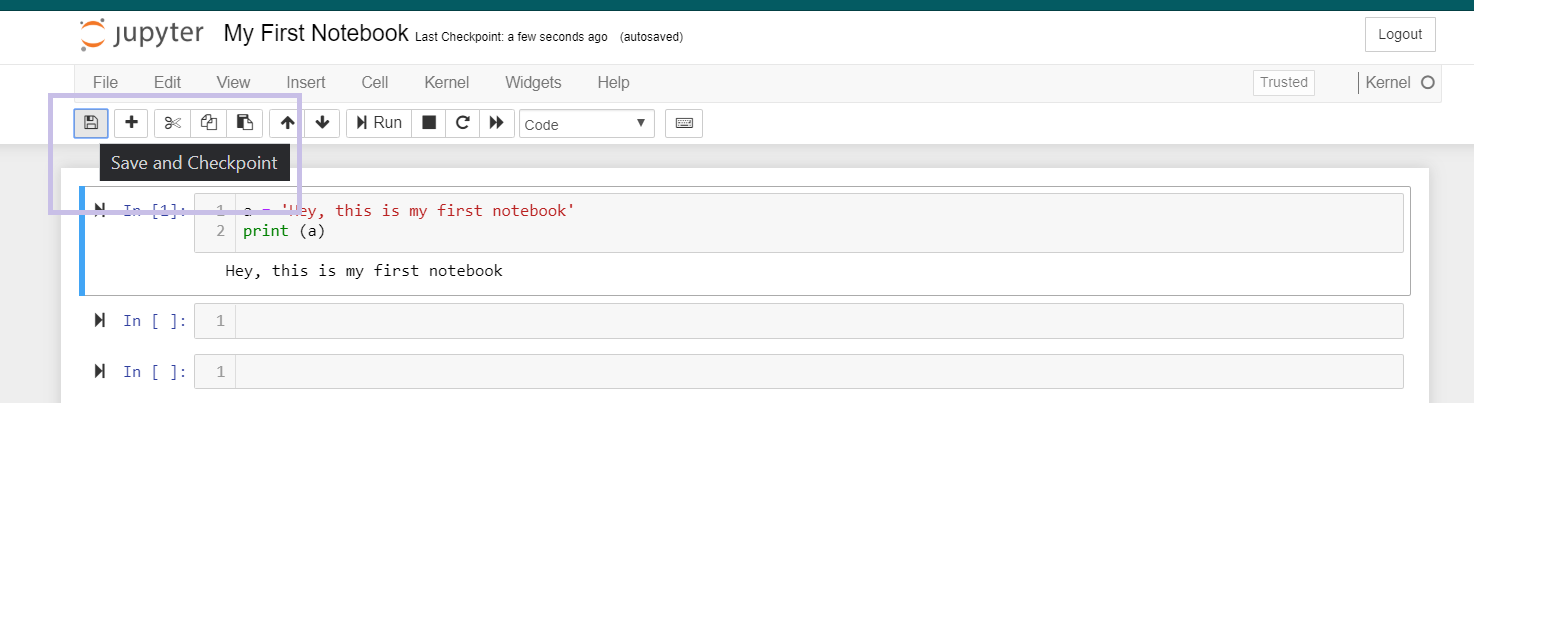Viewport: 1552px width, 622px height.
Task: Restart the kernel
Action: click(462, 123)
